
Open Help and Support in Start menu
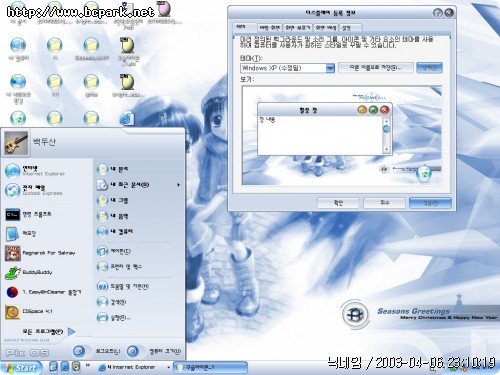point(123,286)
